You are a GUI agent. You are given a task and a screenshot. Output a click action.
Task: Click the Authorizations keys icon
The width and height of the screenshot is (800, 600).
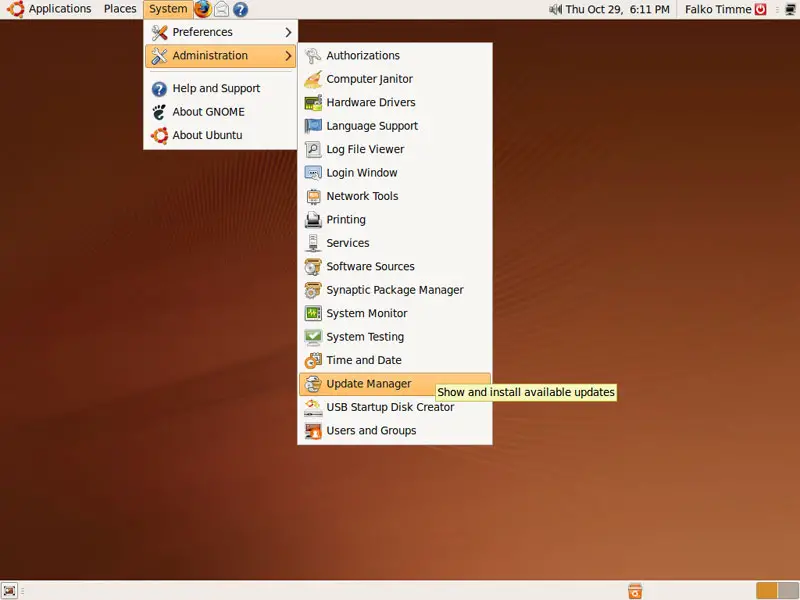click(313, 56)
